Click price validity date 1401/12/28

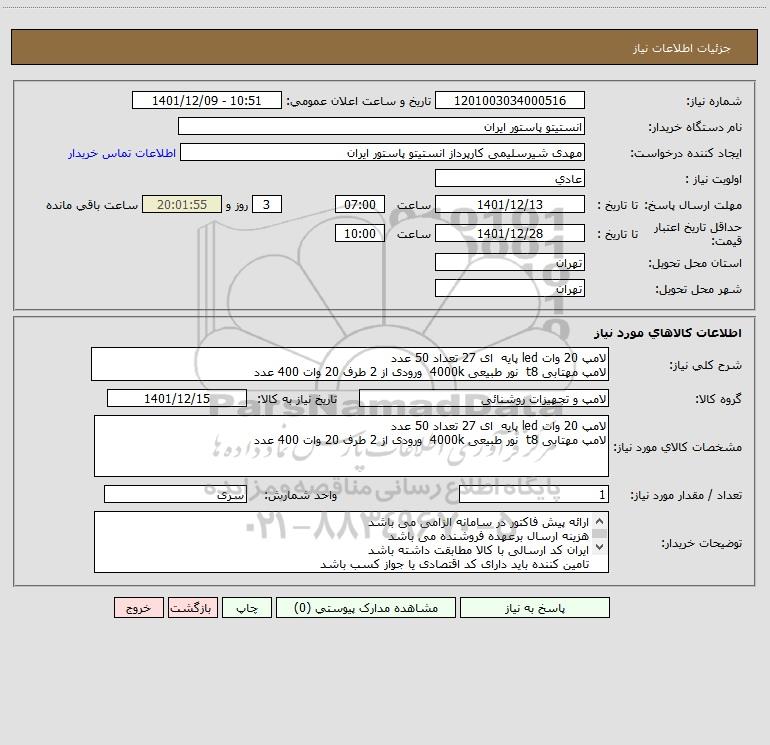(x=510, y=233)
